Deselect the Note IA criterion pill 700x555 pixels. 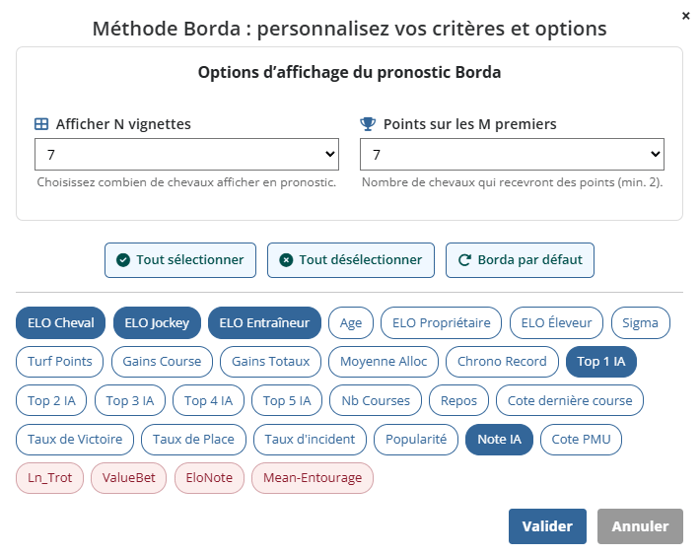click(x=499, y=439)
